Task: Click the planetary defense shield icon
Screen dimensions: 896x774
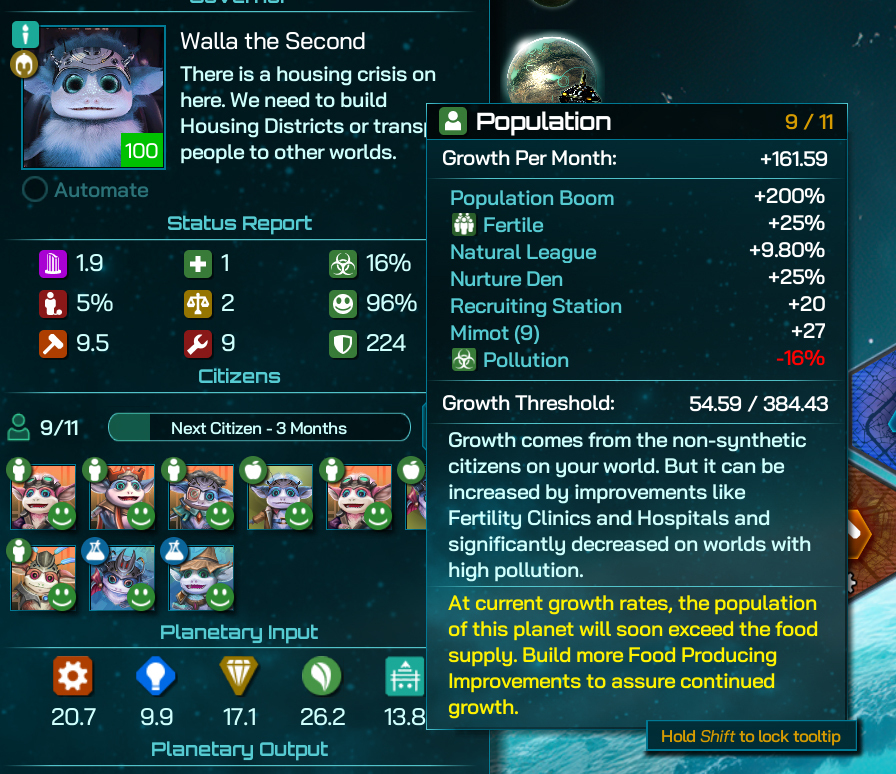Action: 343,344
